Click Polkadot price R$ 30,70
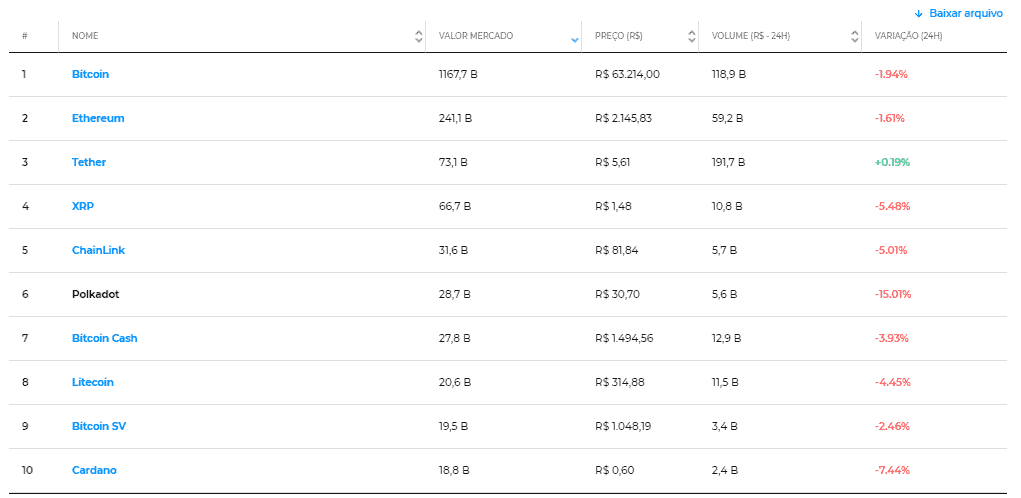Viewport: 1021px width, 498px height. click(x=617, y=294)
